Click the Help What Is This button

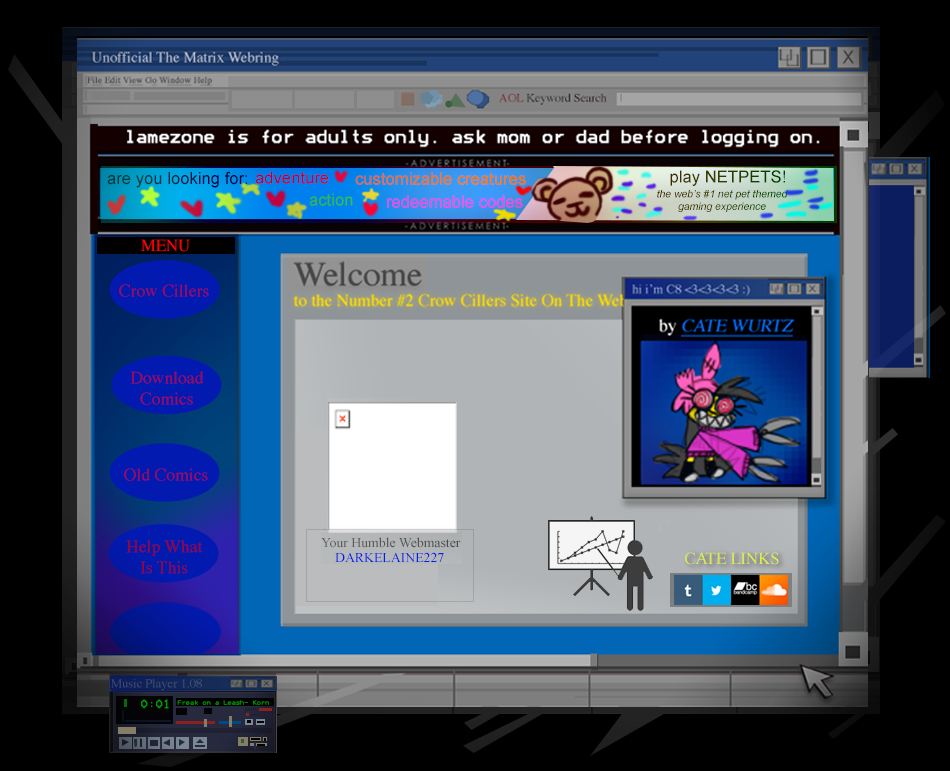[164, 556]
